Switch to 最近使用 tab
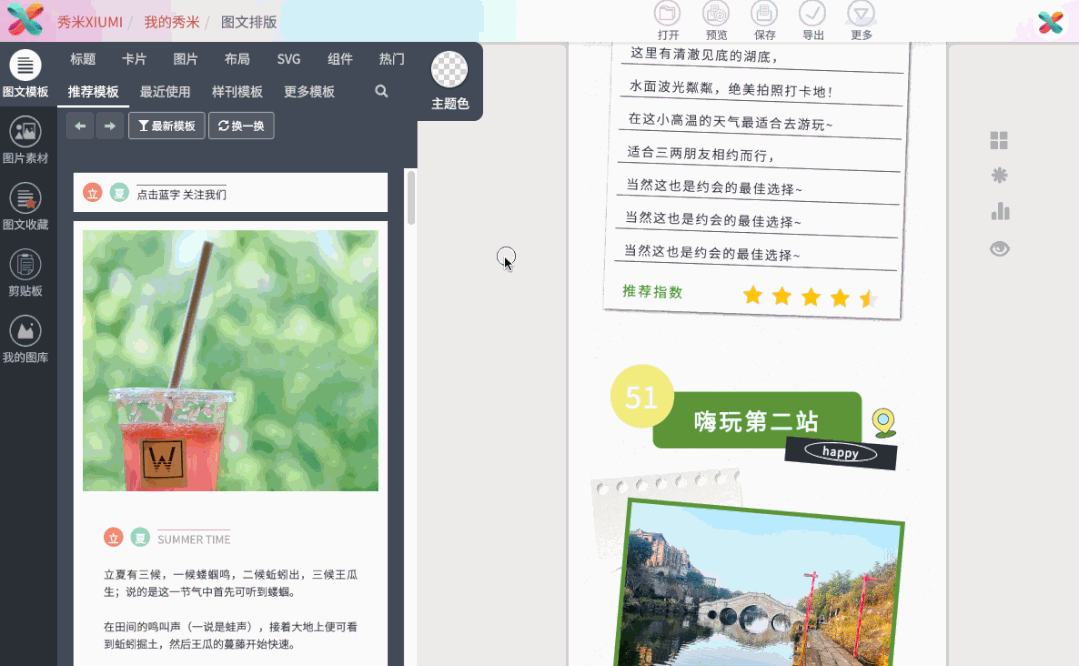 point(165,92)
